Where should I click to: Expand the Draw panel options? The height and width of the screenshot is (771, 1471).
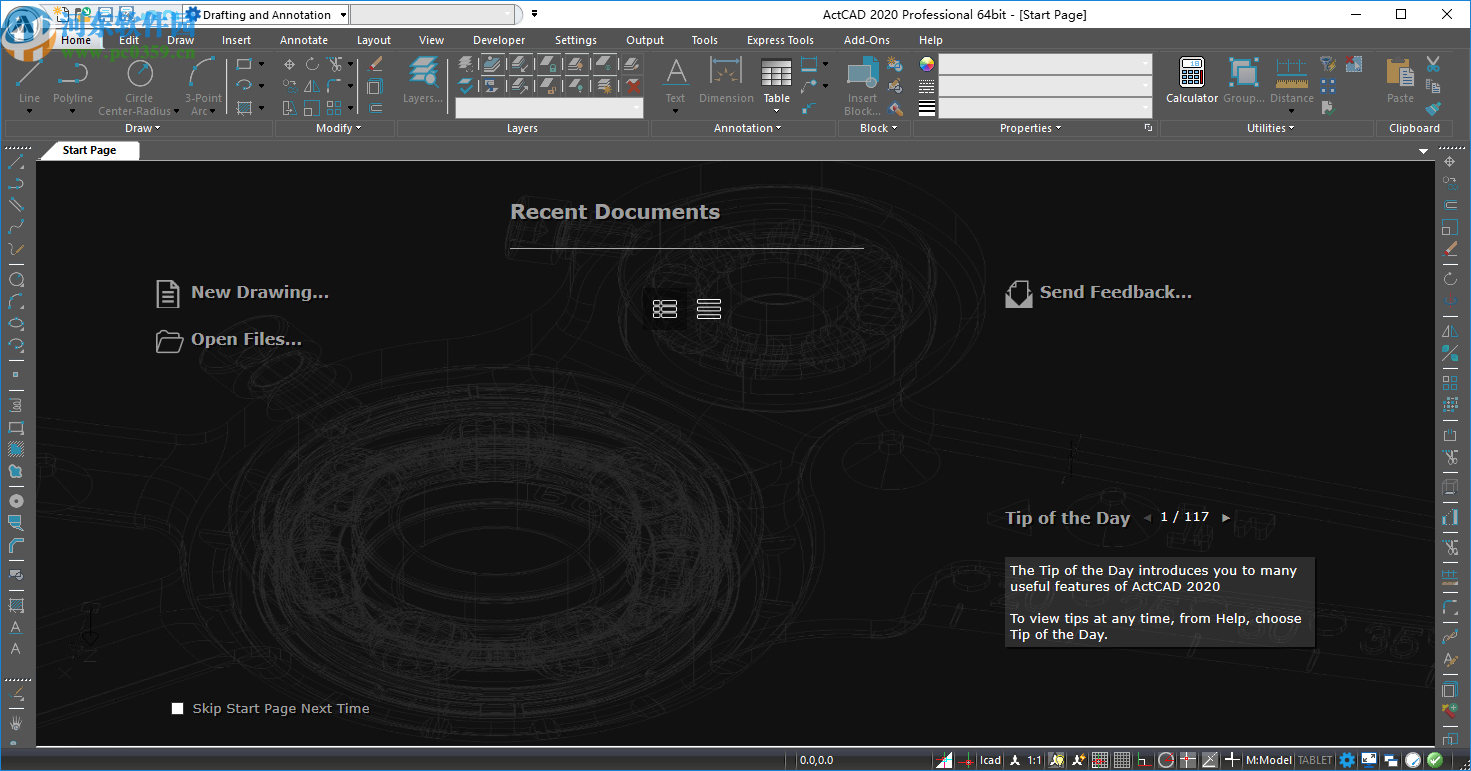point(142,128)
